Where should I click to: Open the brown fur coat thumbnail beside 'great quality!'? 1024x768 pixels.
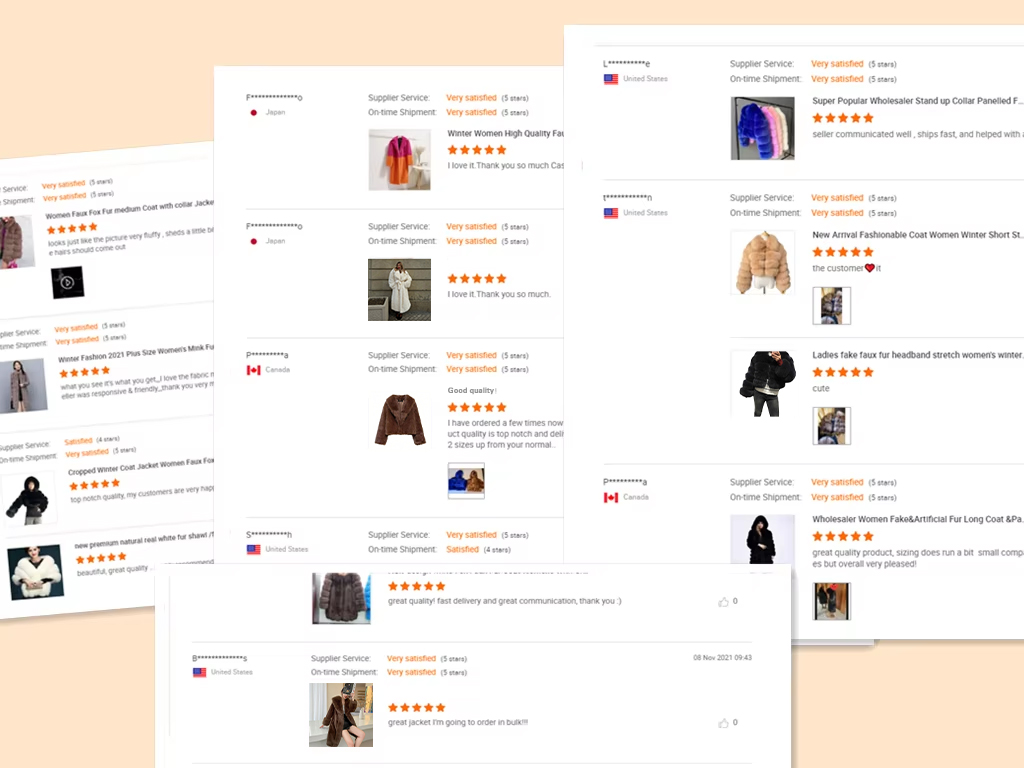point(341,598)
